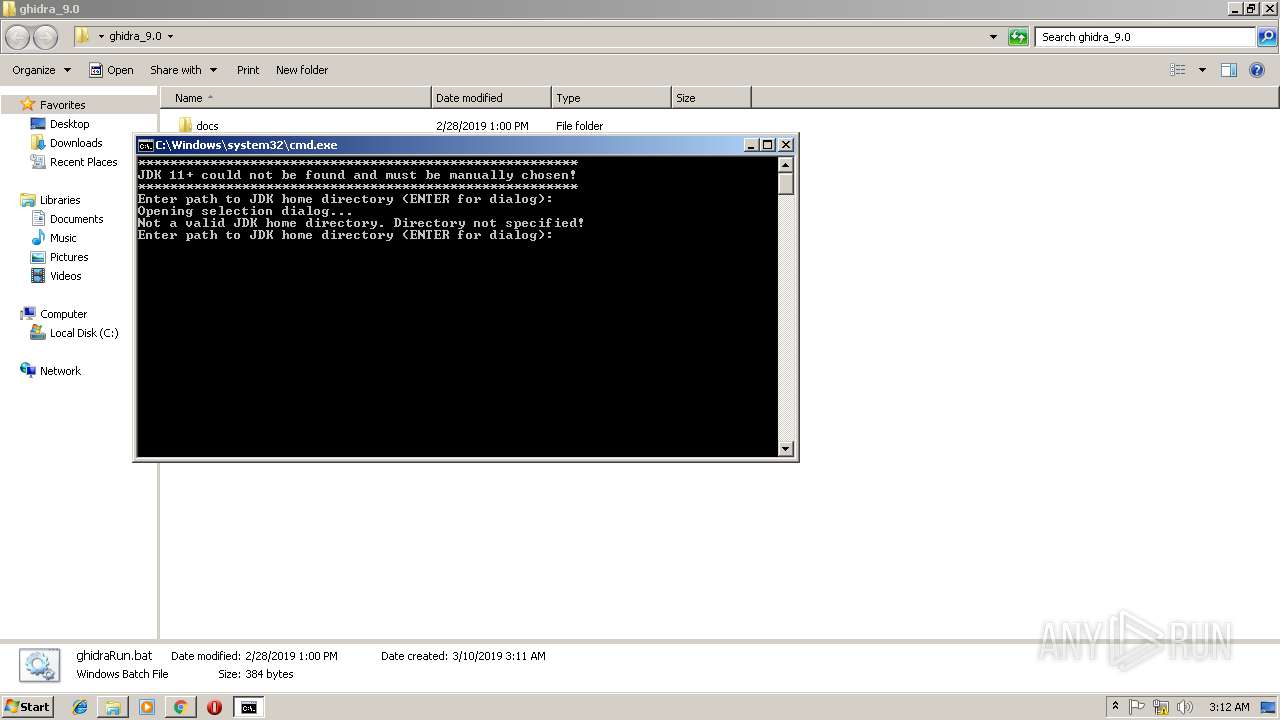Click the search magnifier icon
The image size is (1280, 720).
1267,37
